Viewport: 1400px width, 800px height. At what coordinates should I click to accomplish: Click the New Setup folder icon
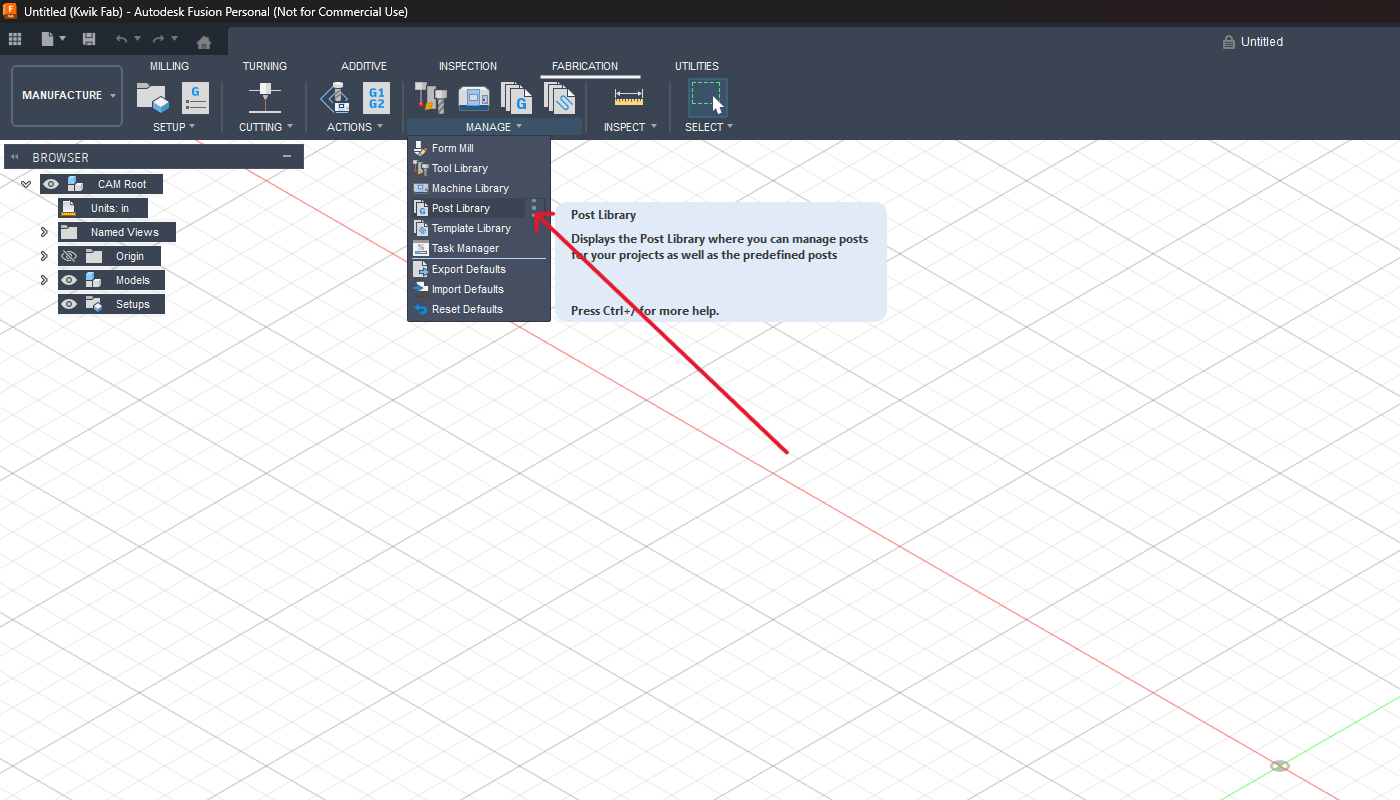(x=152, y=97)
